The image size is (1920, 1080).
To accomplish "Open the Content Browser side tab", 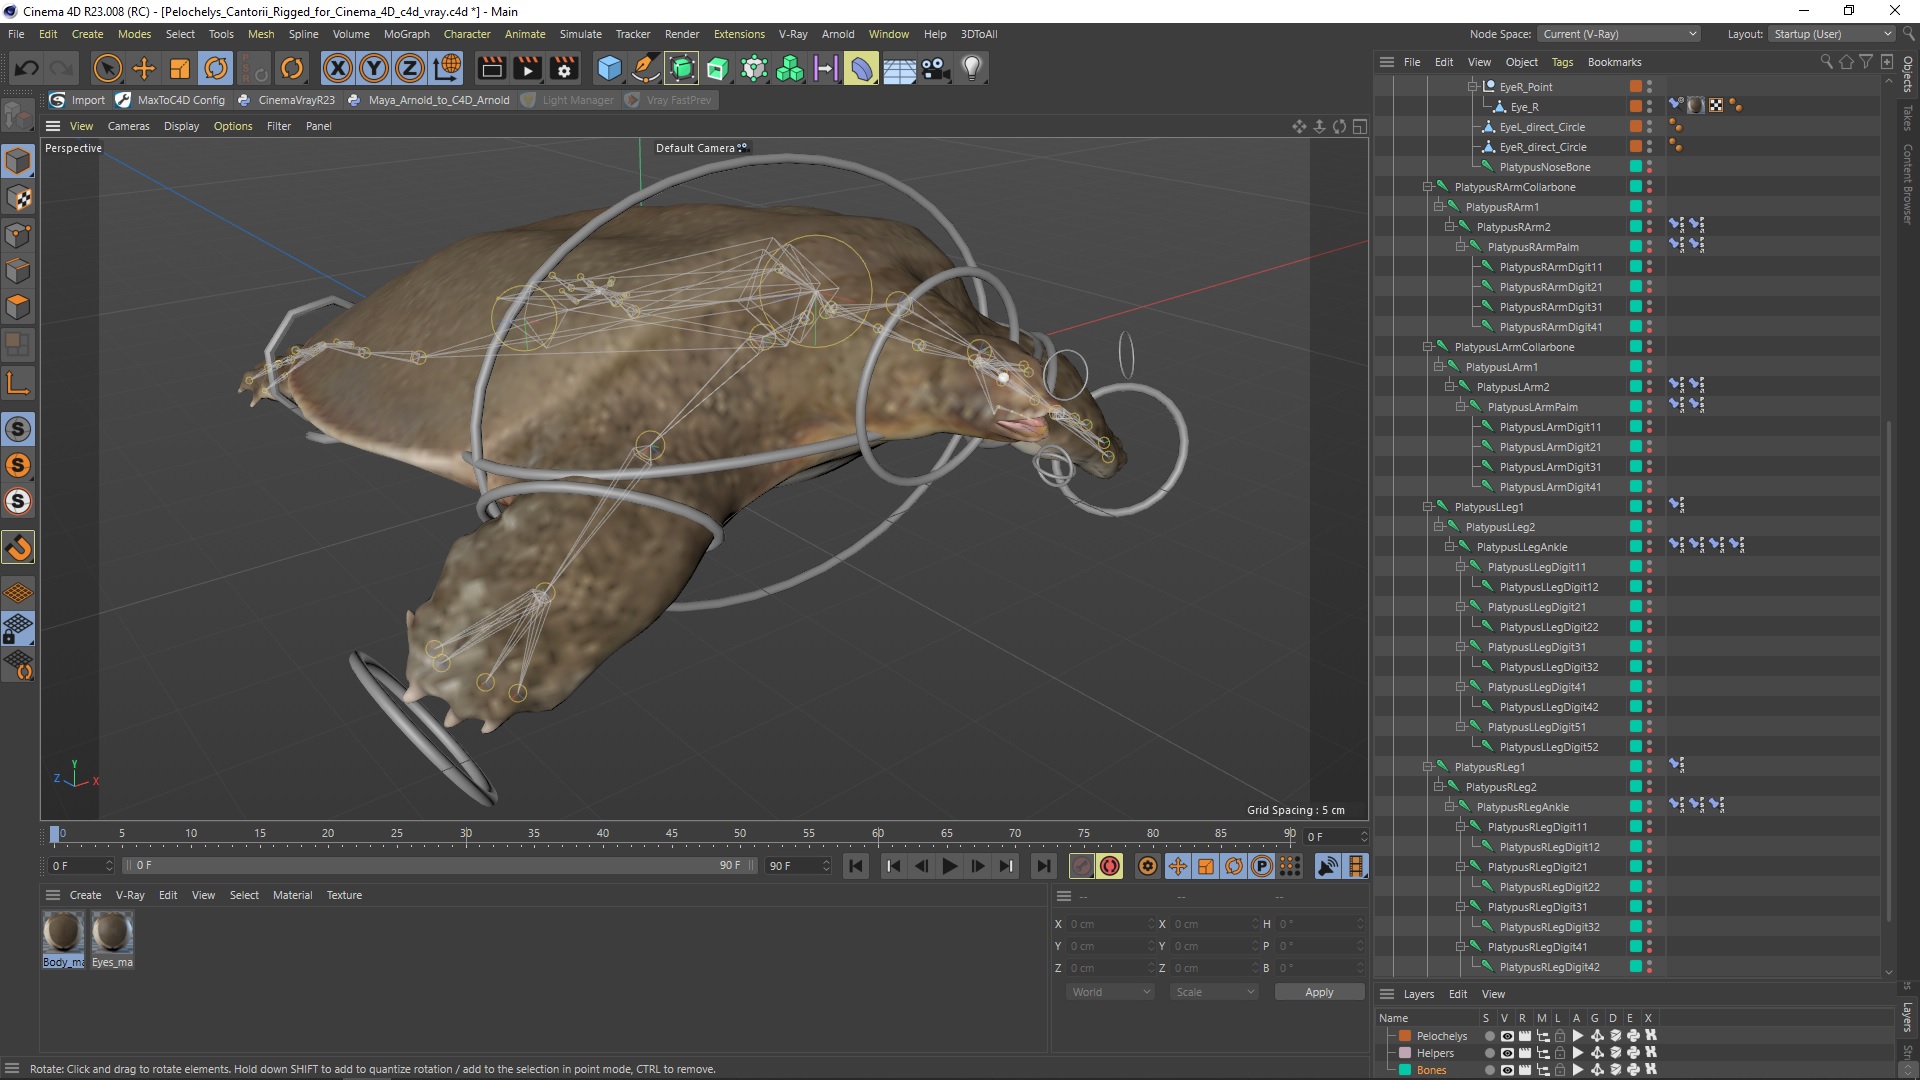I will coord(1908,183).
